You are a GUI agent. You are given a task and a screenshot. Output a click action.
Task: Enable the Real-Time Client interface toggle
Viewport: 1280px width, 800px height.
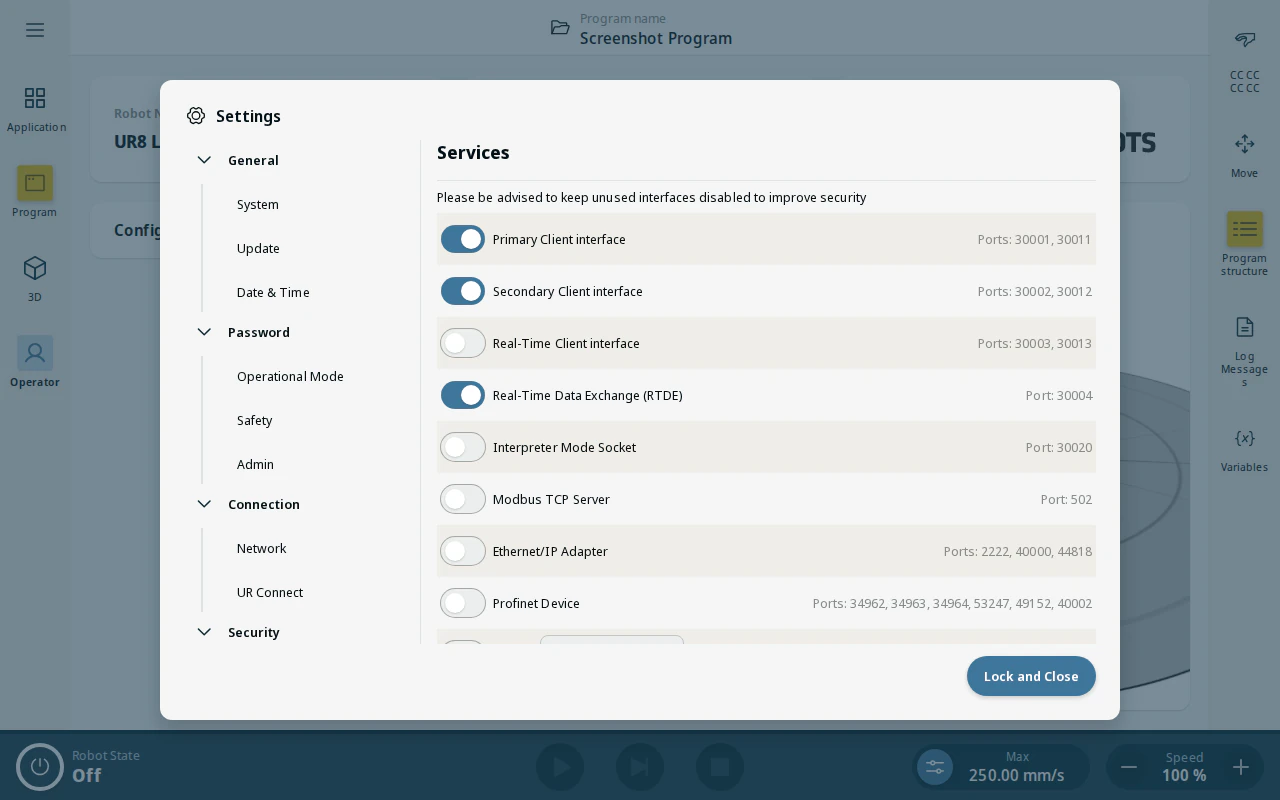pyautogui.click(x=463, y=343)
